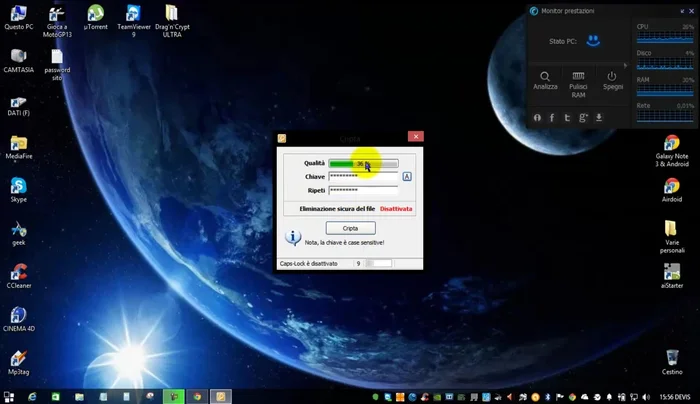Click the Cripta button
Screen dimensions: 700x404
point(350,229)
